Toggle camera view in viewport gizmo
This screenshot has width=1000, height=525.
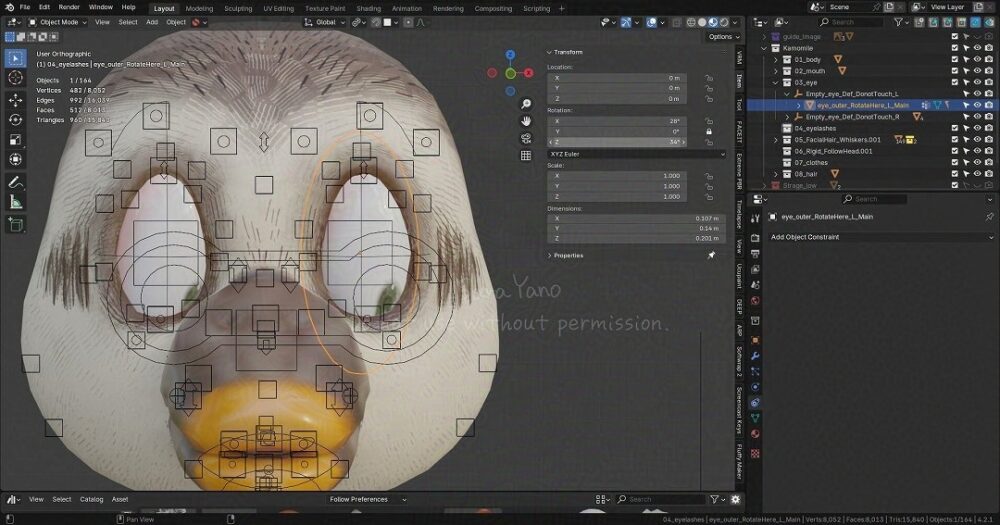[526, 138]
